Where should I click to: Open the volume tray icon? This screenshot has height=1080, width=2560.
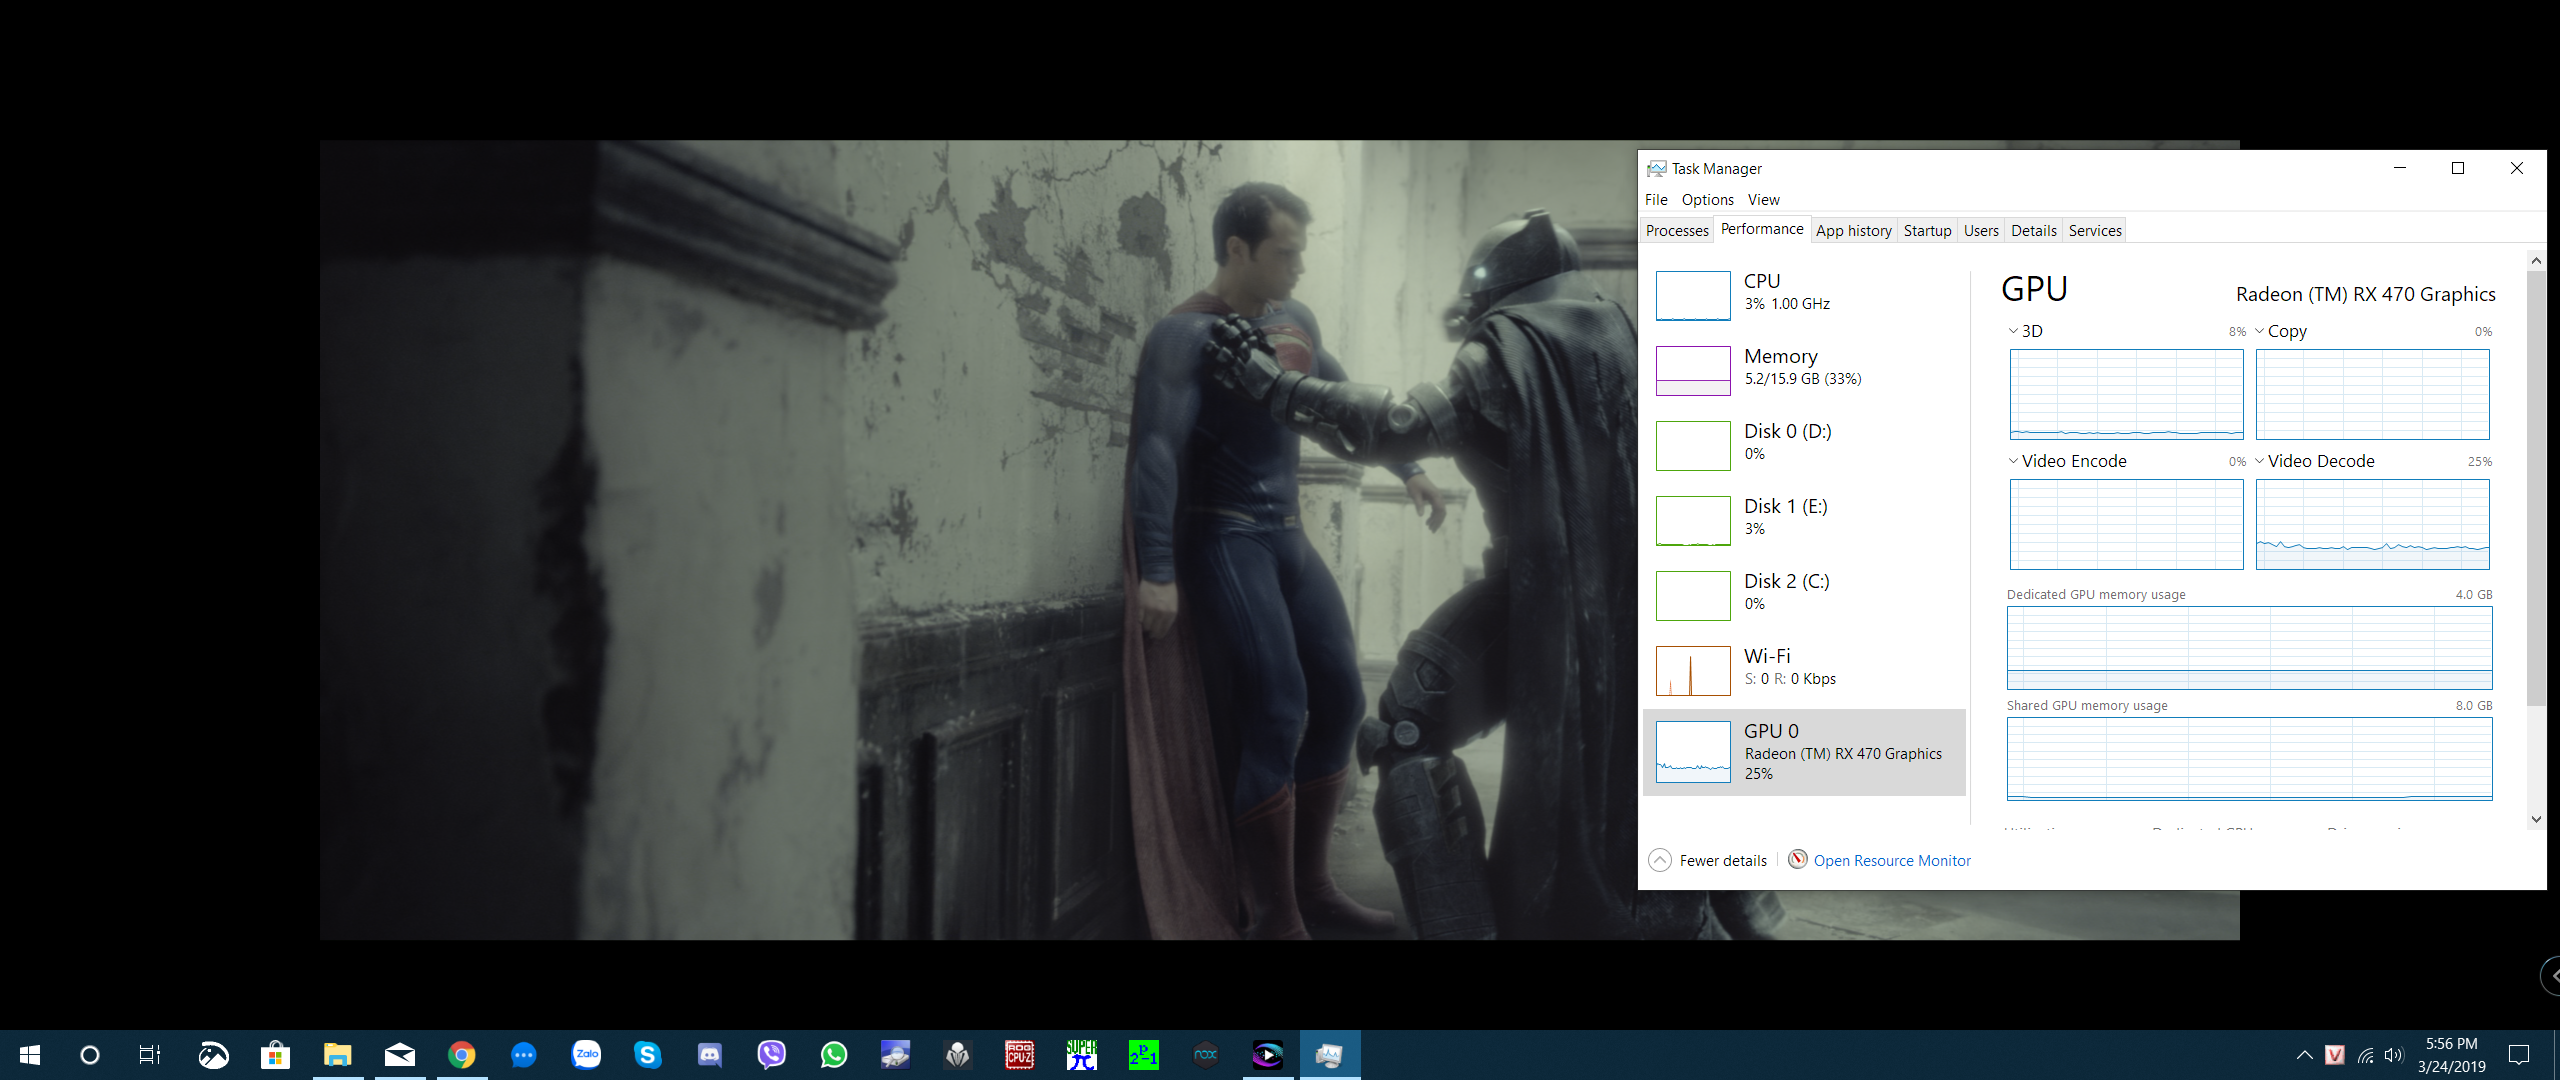(2393, 1055)
